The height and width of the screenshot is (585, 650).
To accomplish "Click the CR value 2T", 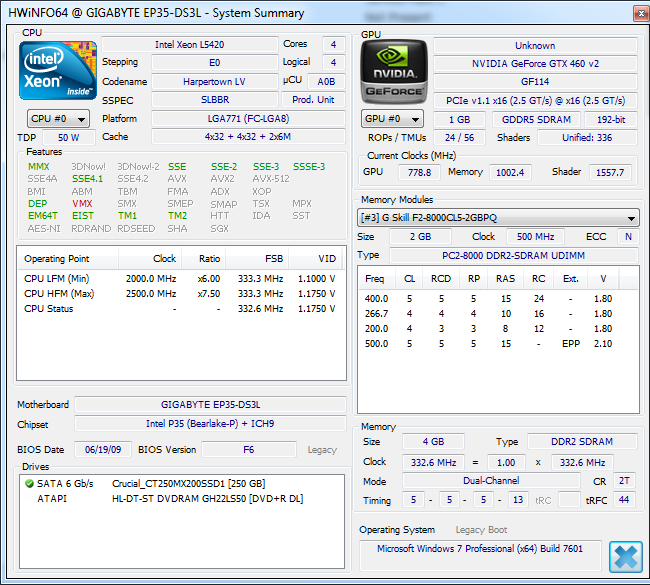I will click(624, 481).
